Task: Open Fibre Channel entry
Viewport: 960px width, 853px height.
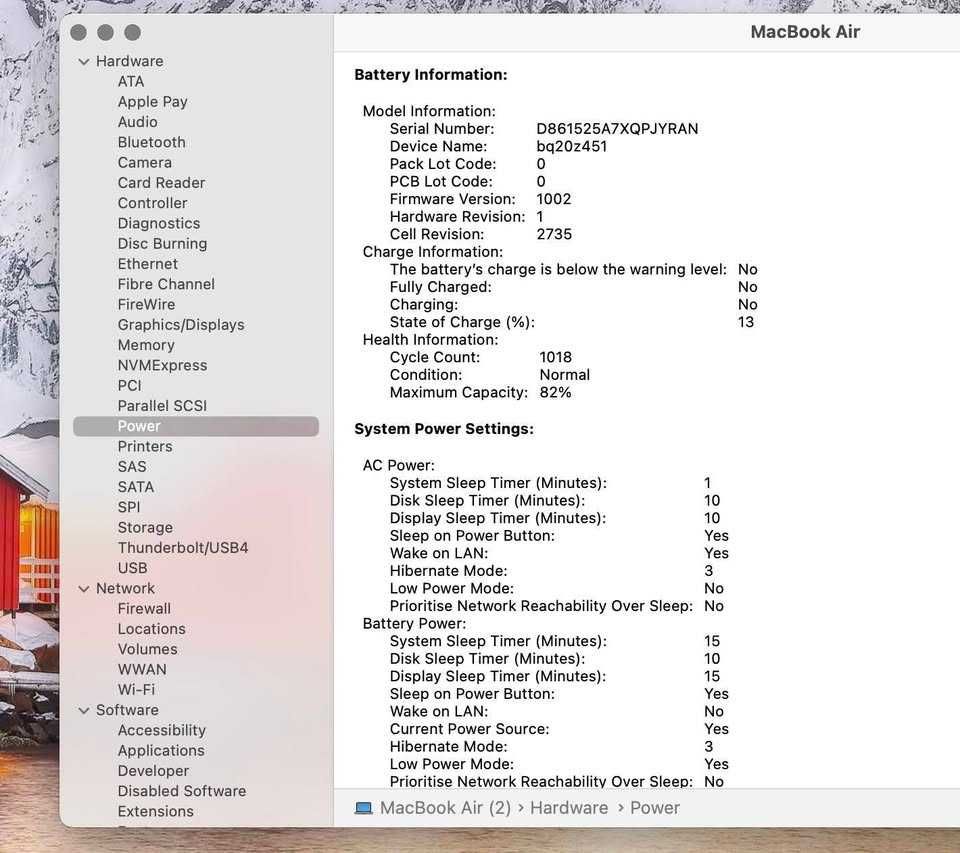Action: [x=166, y=284]
